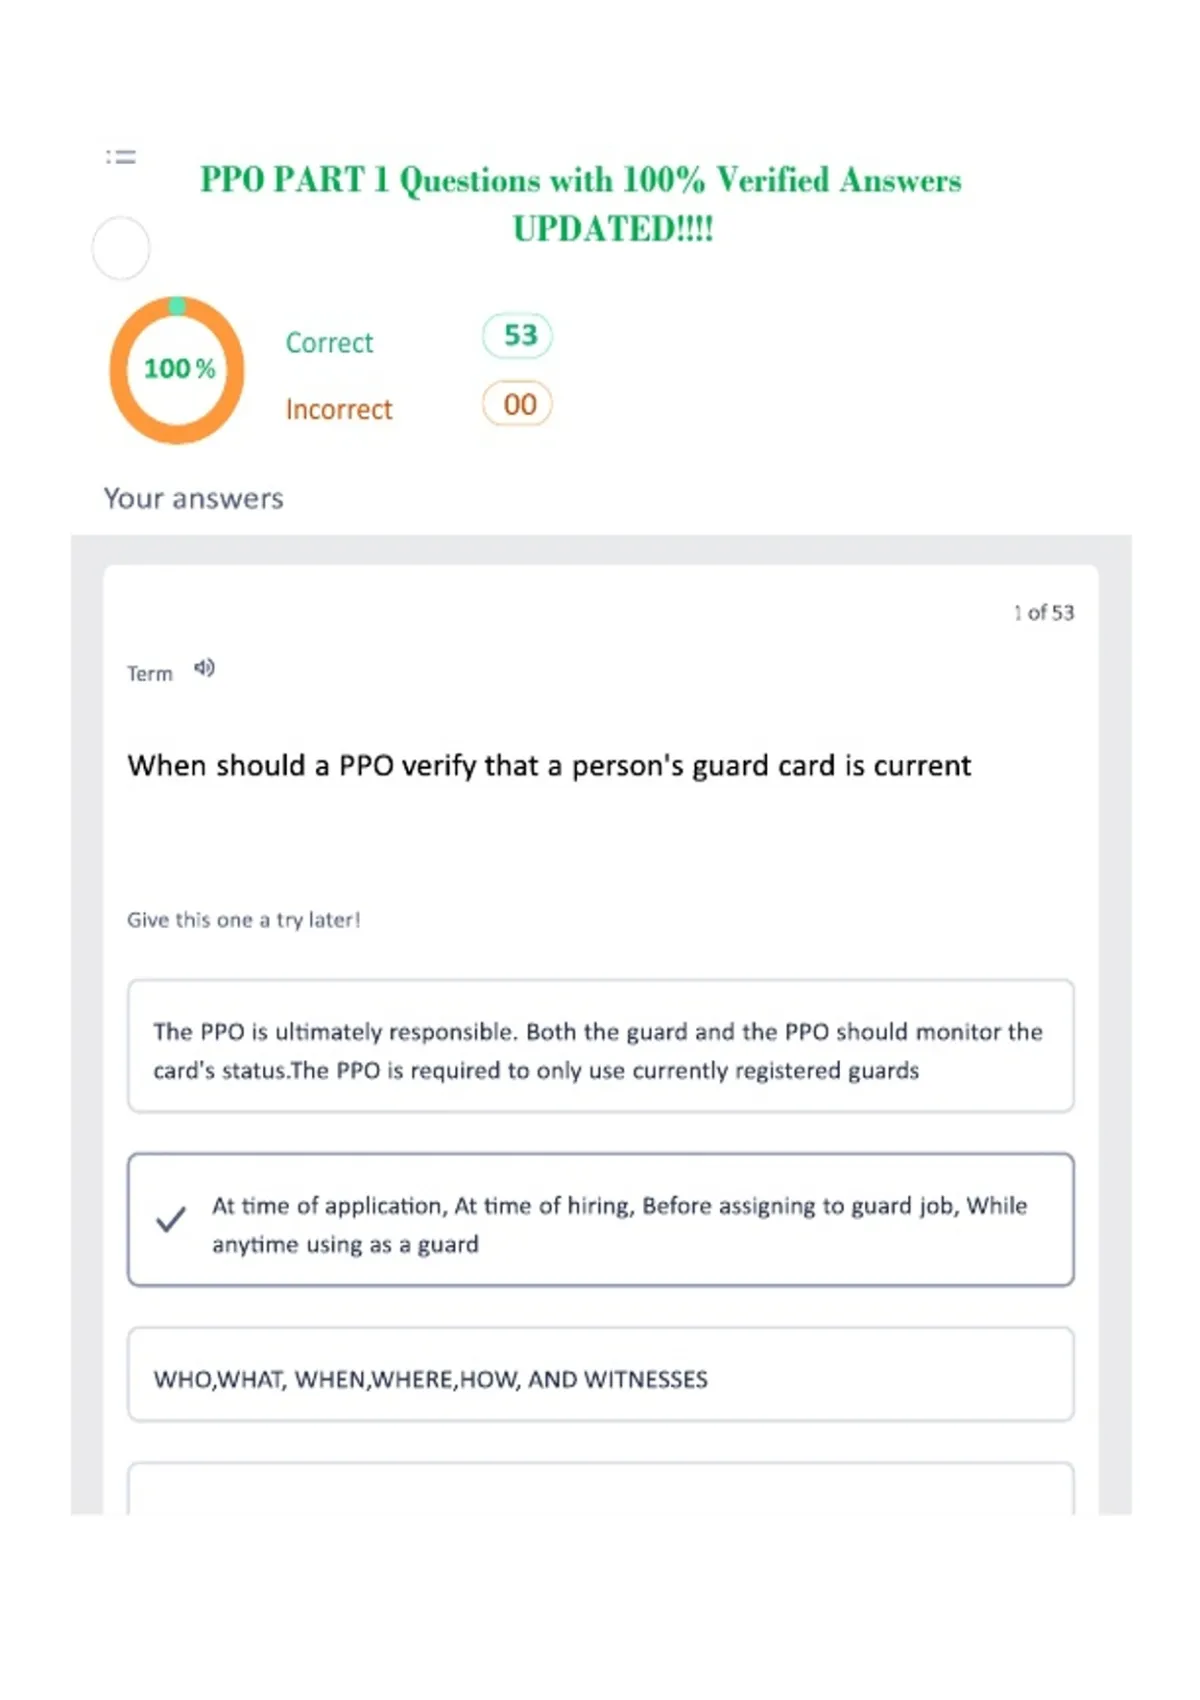
Task: Click the '1 of 53' question counter
Action: [x=1043, y=613]
